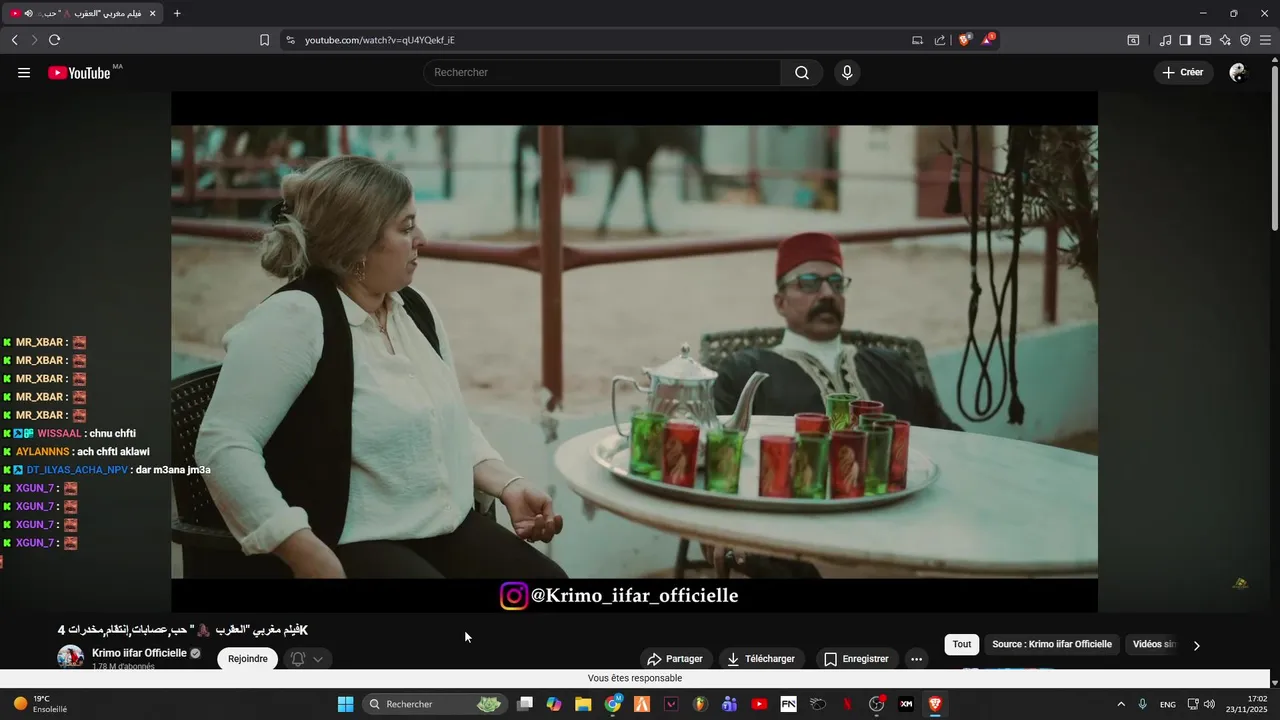Open the taskbar volume control
This screenshot has width=1280, height=720.
[x=1209, y=704]
